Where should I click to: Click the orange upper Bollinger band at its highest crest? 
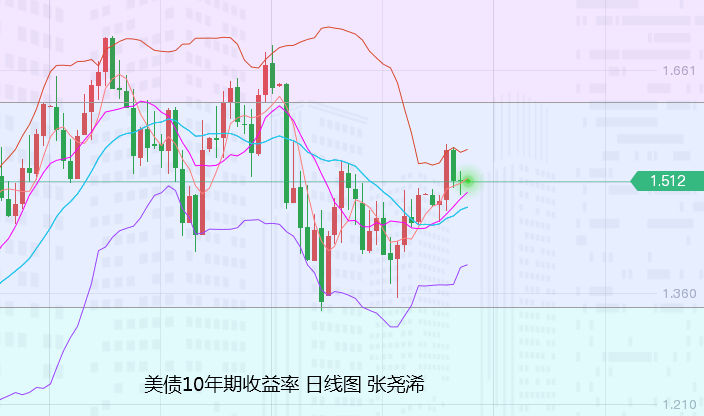(x=327, y=27)
